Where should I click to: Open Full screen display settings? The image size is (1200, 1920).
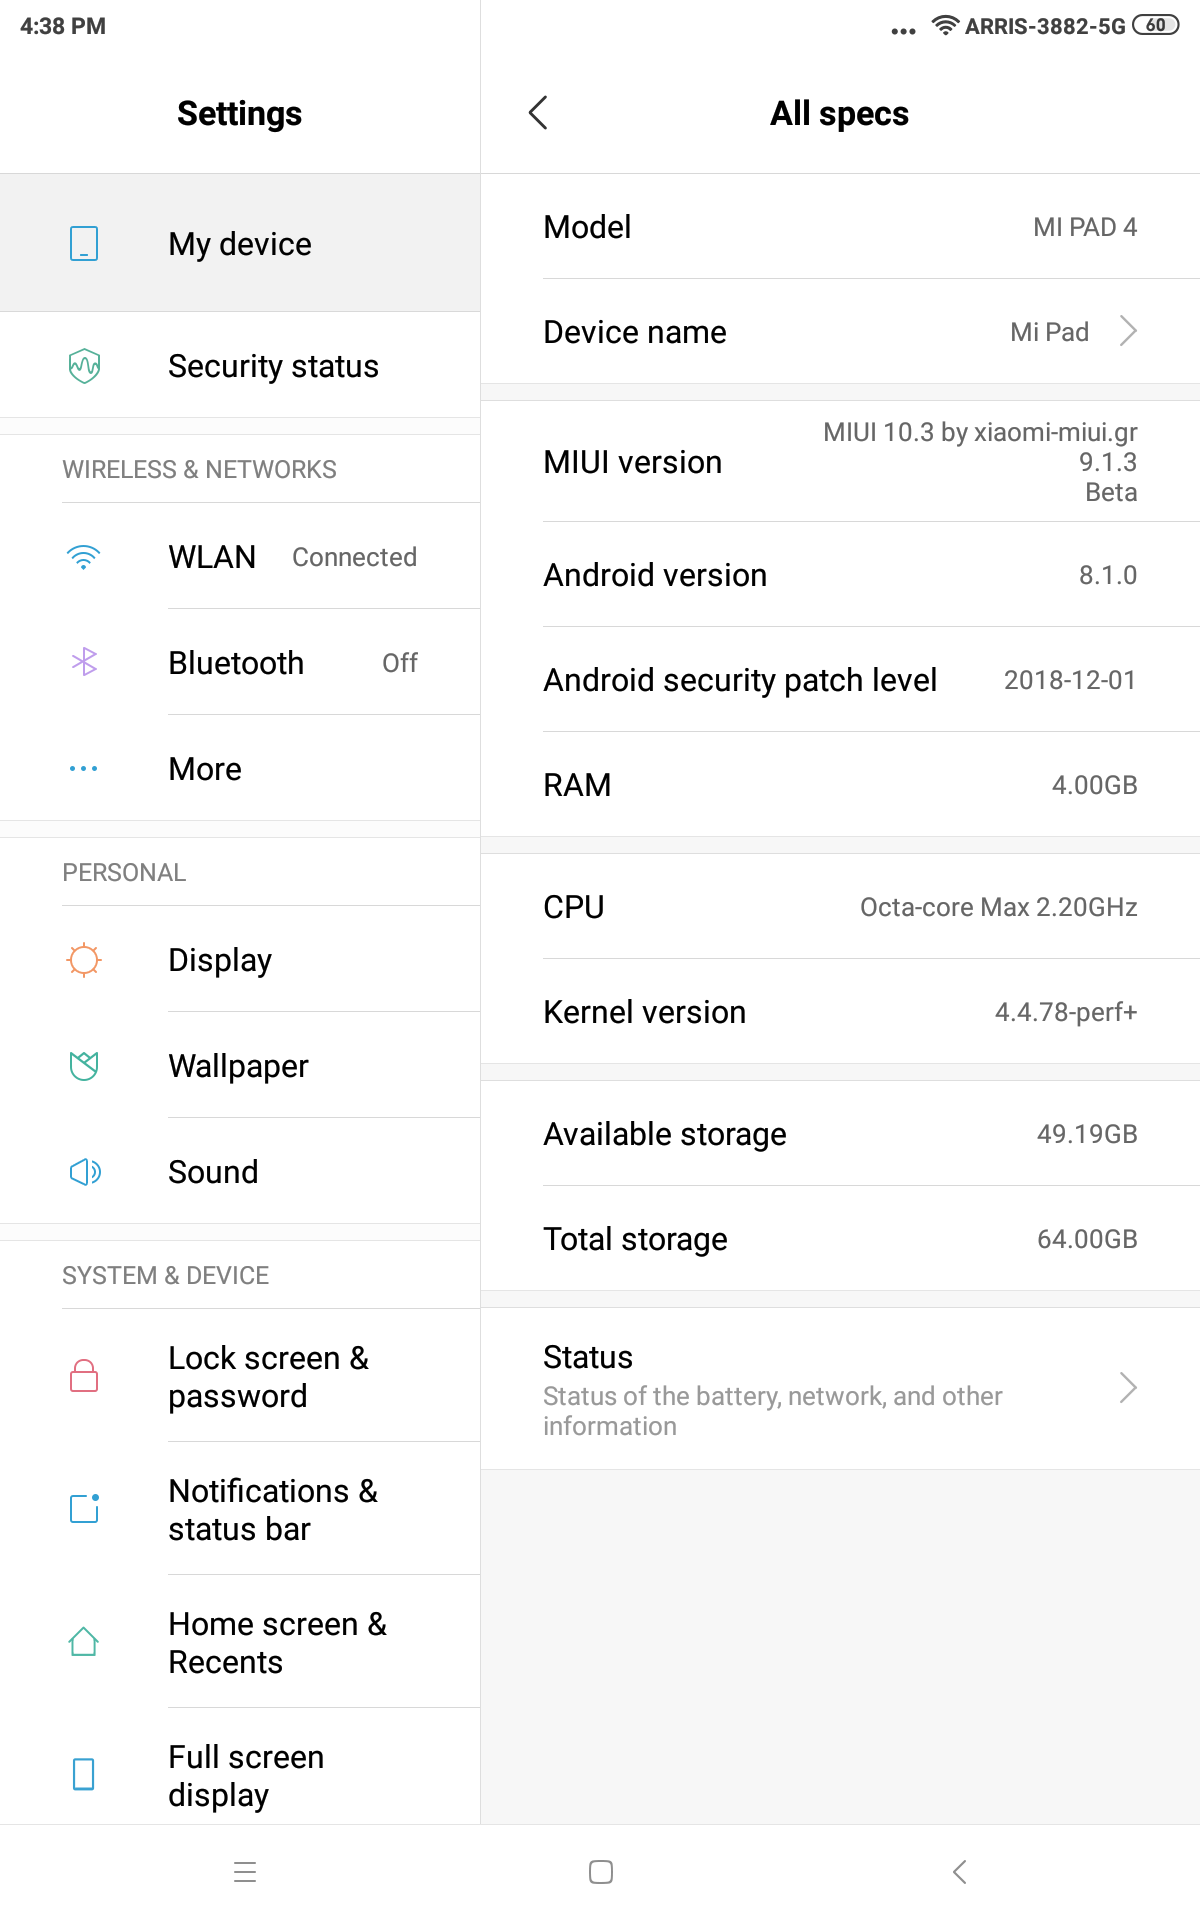[246, 1775]
